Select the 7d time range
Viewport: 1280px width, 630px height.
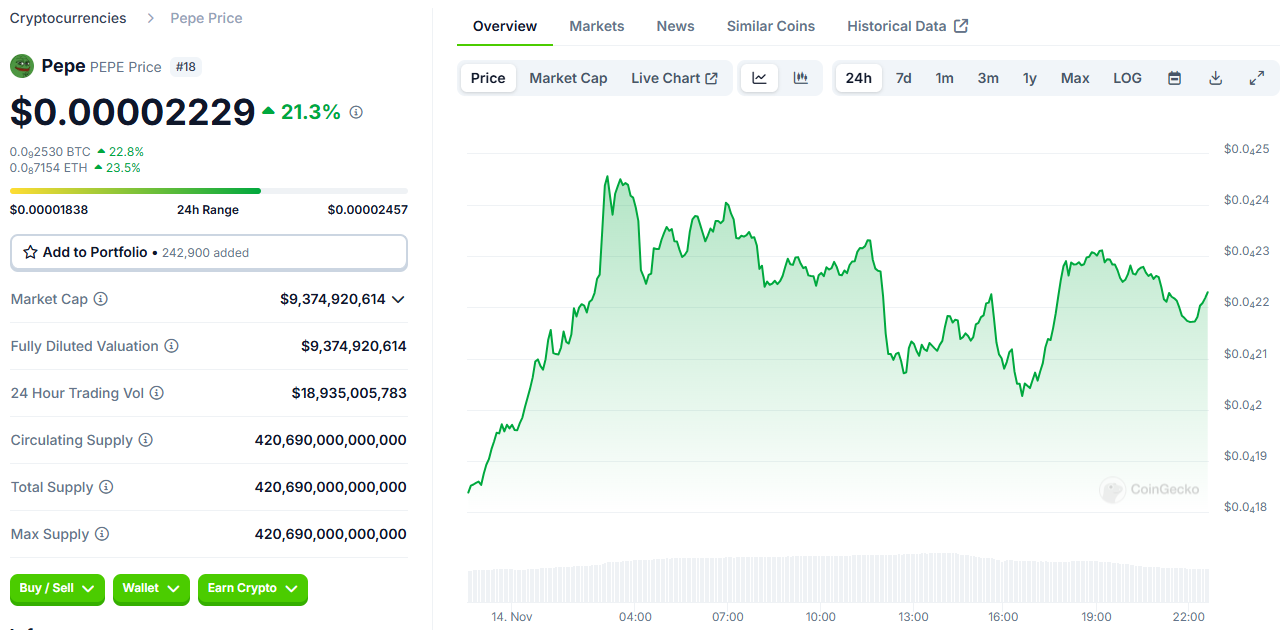point(903,78)
